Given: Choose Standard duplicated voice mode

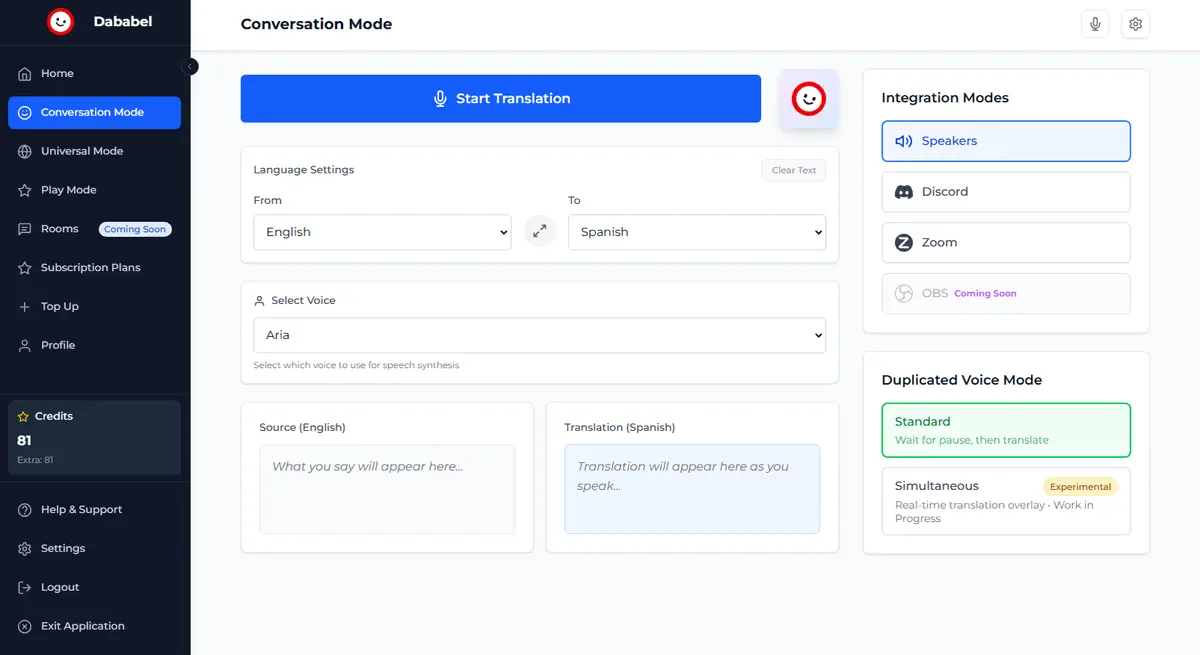Looking at the screenshot, I should point(1006,430).
